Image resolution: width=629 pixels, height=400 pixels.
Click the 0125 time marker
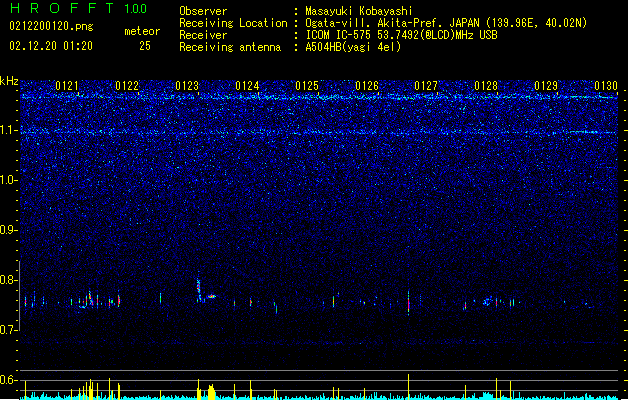[x=307, y=86]
